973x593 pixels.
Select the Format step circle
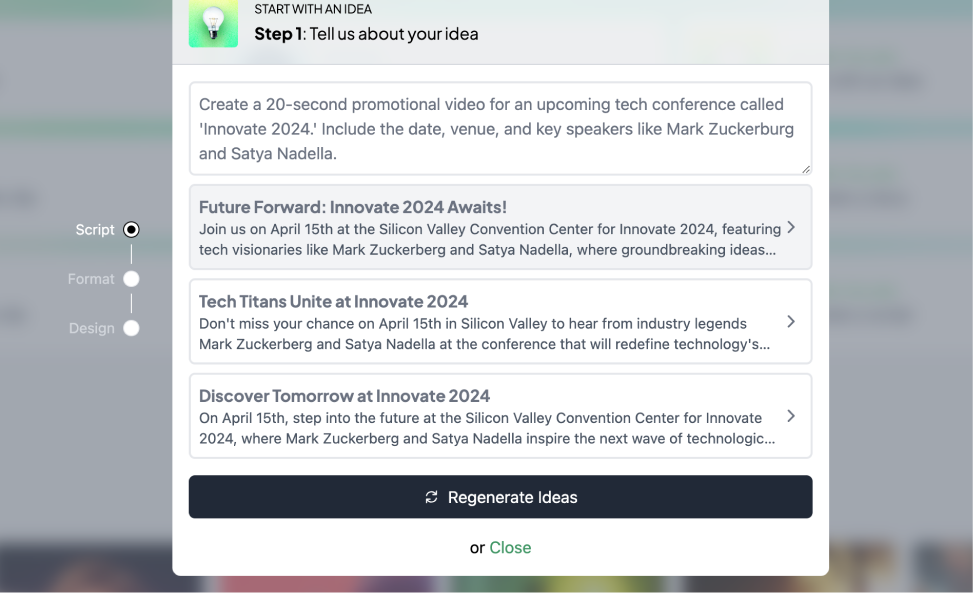pos(131,279)
